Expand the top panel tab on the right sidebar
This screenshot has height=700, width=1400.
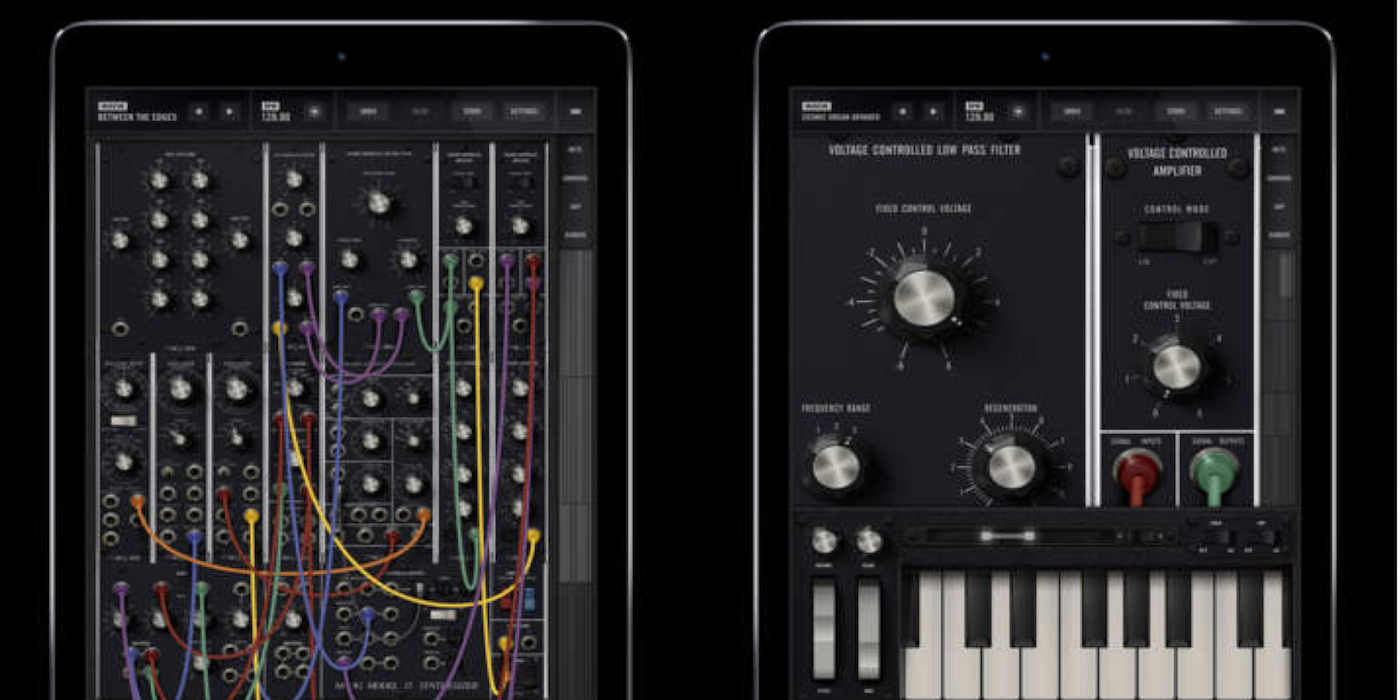pyautogui.click(x=1281, y=150)
